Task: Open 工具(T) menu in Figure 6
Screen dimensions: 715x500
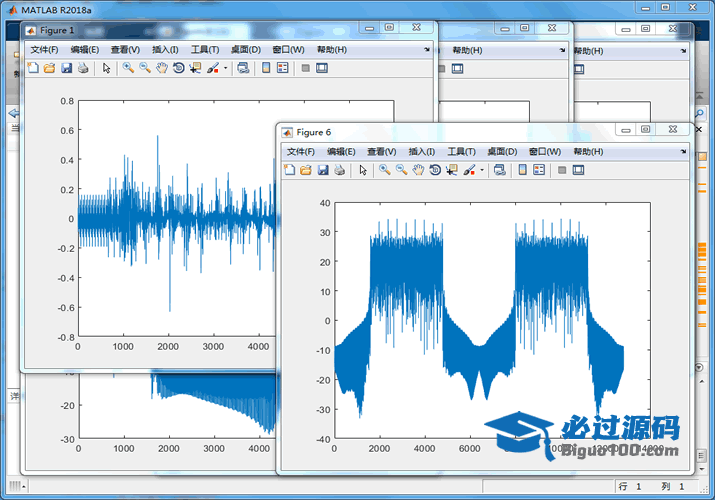Action: [461, 152]
